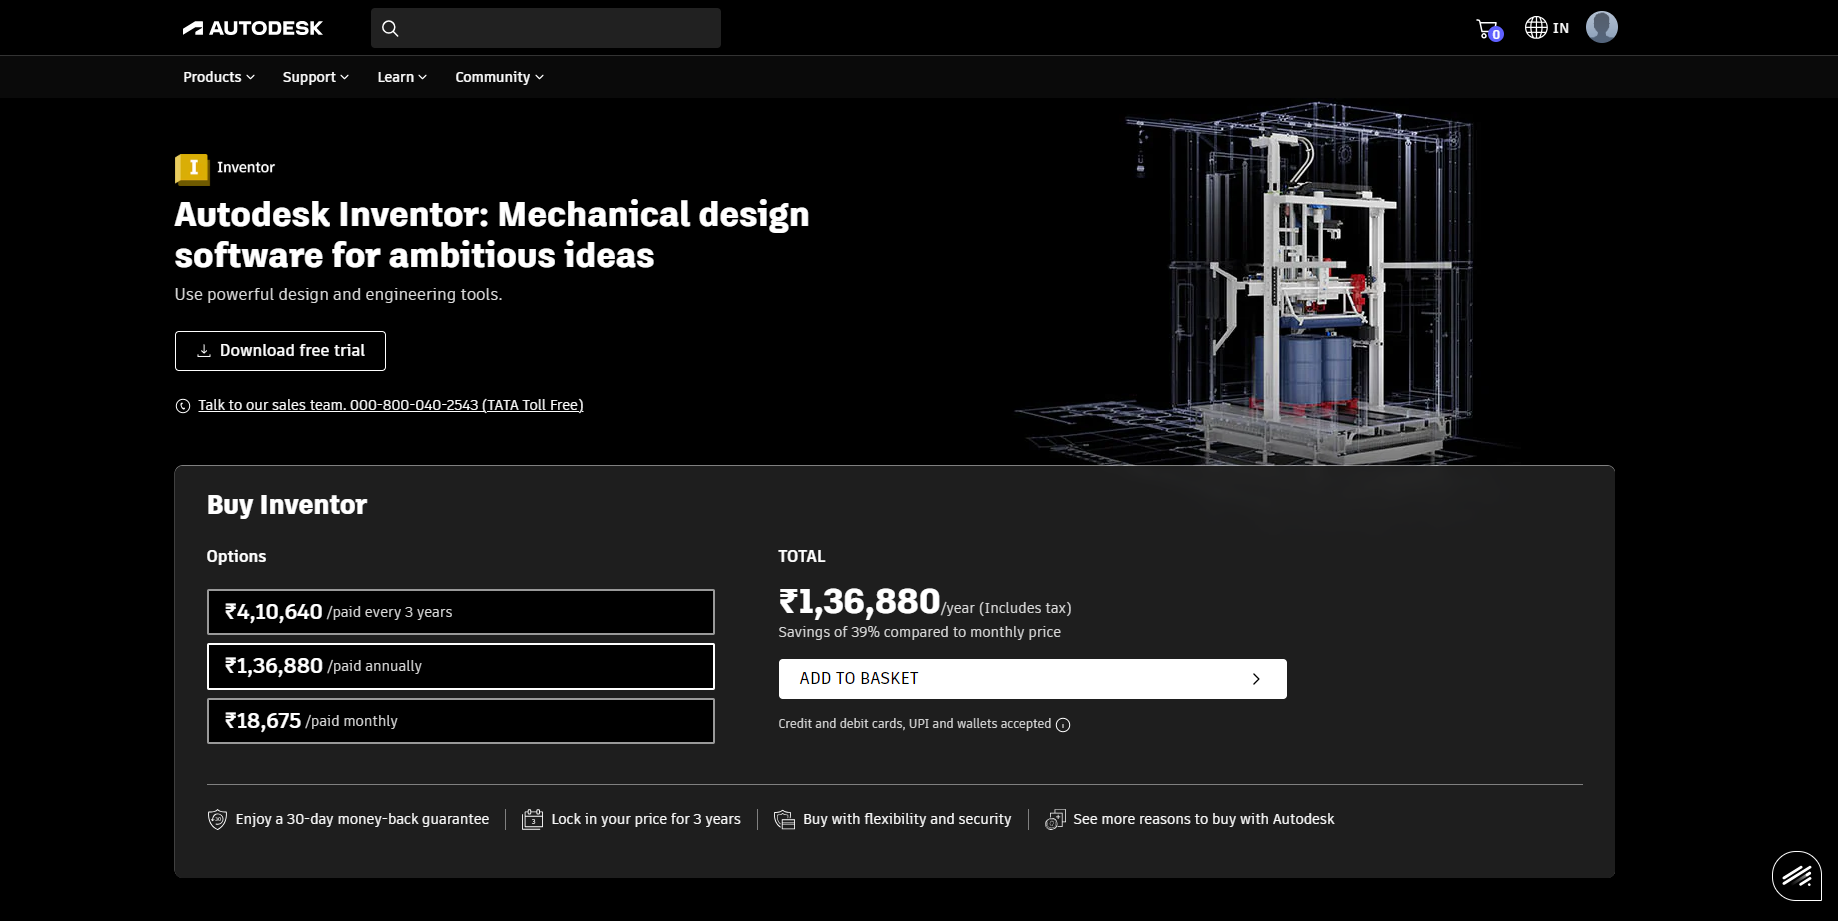Click the payment info circle icon

[x=1063, y=725]
